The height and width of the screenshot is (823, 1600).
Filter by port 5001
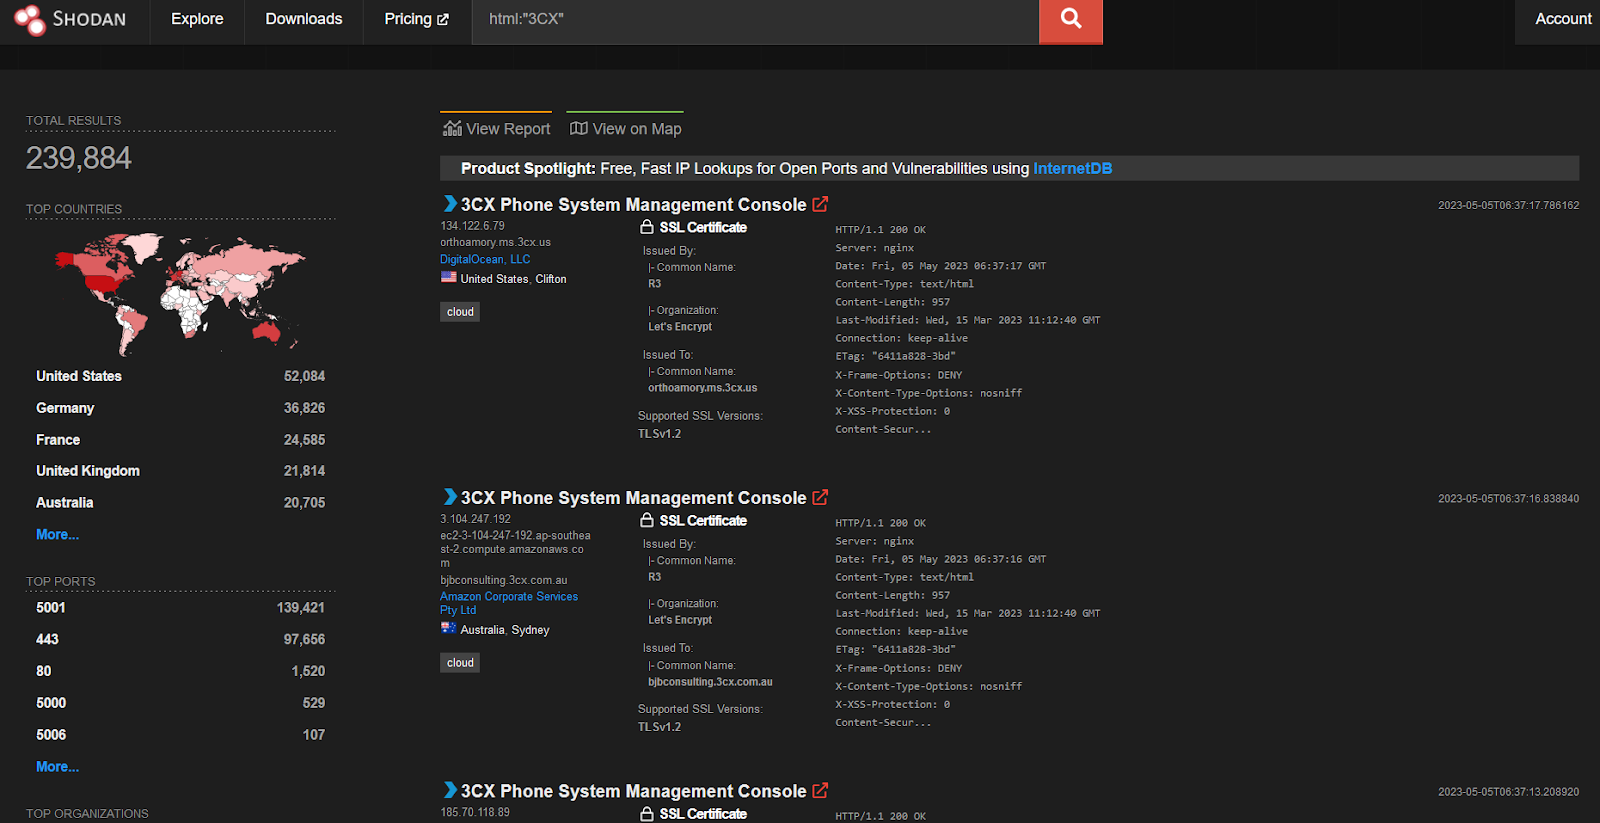click(x=51, y=607)
